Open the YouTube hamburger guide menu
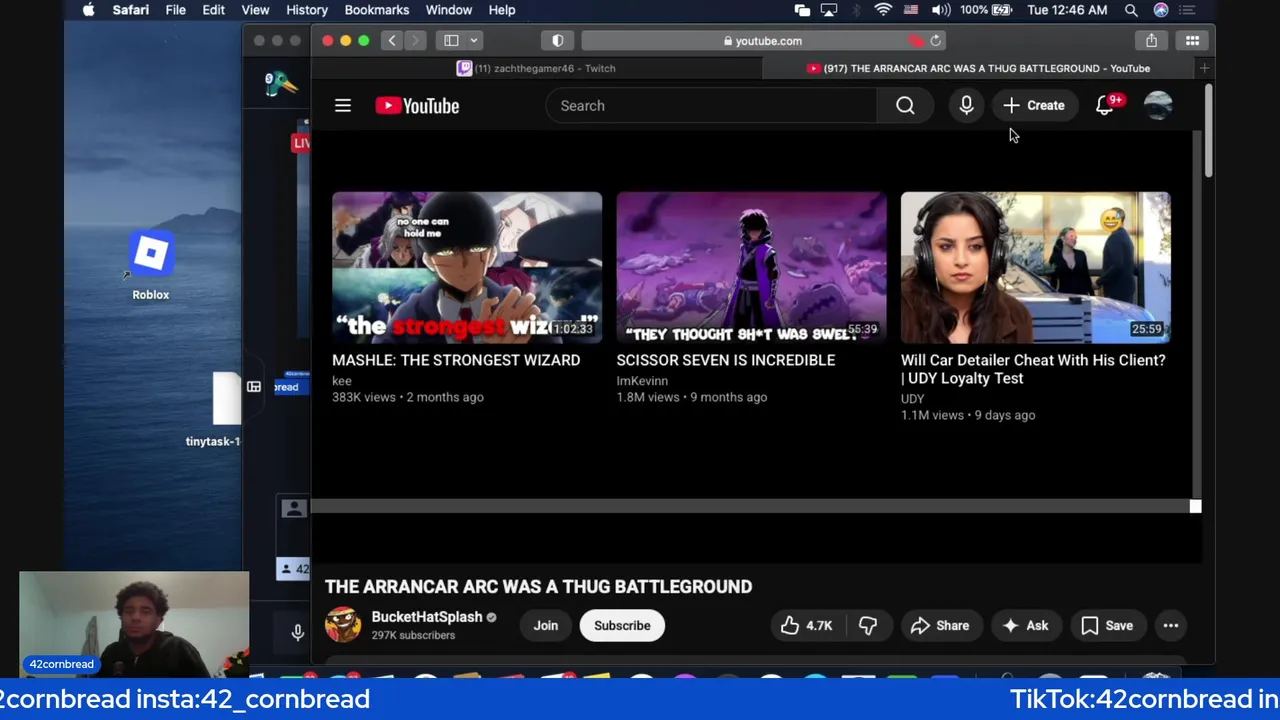Image resolution: width=1280 pixels, height=720 pixels. tap(343, 105)
